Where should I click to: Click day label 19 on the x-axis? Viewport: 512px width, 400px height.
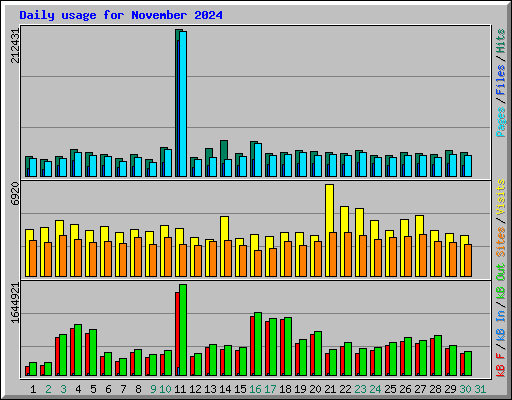point(300,389)
